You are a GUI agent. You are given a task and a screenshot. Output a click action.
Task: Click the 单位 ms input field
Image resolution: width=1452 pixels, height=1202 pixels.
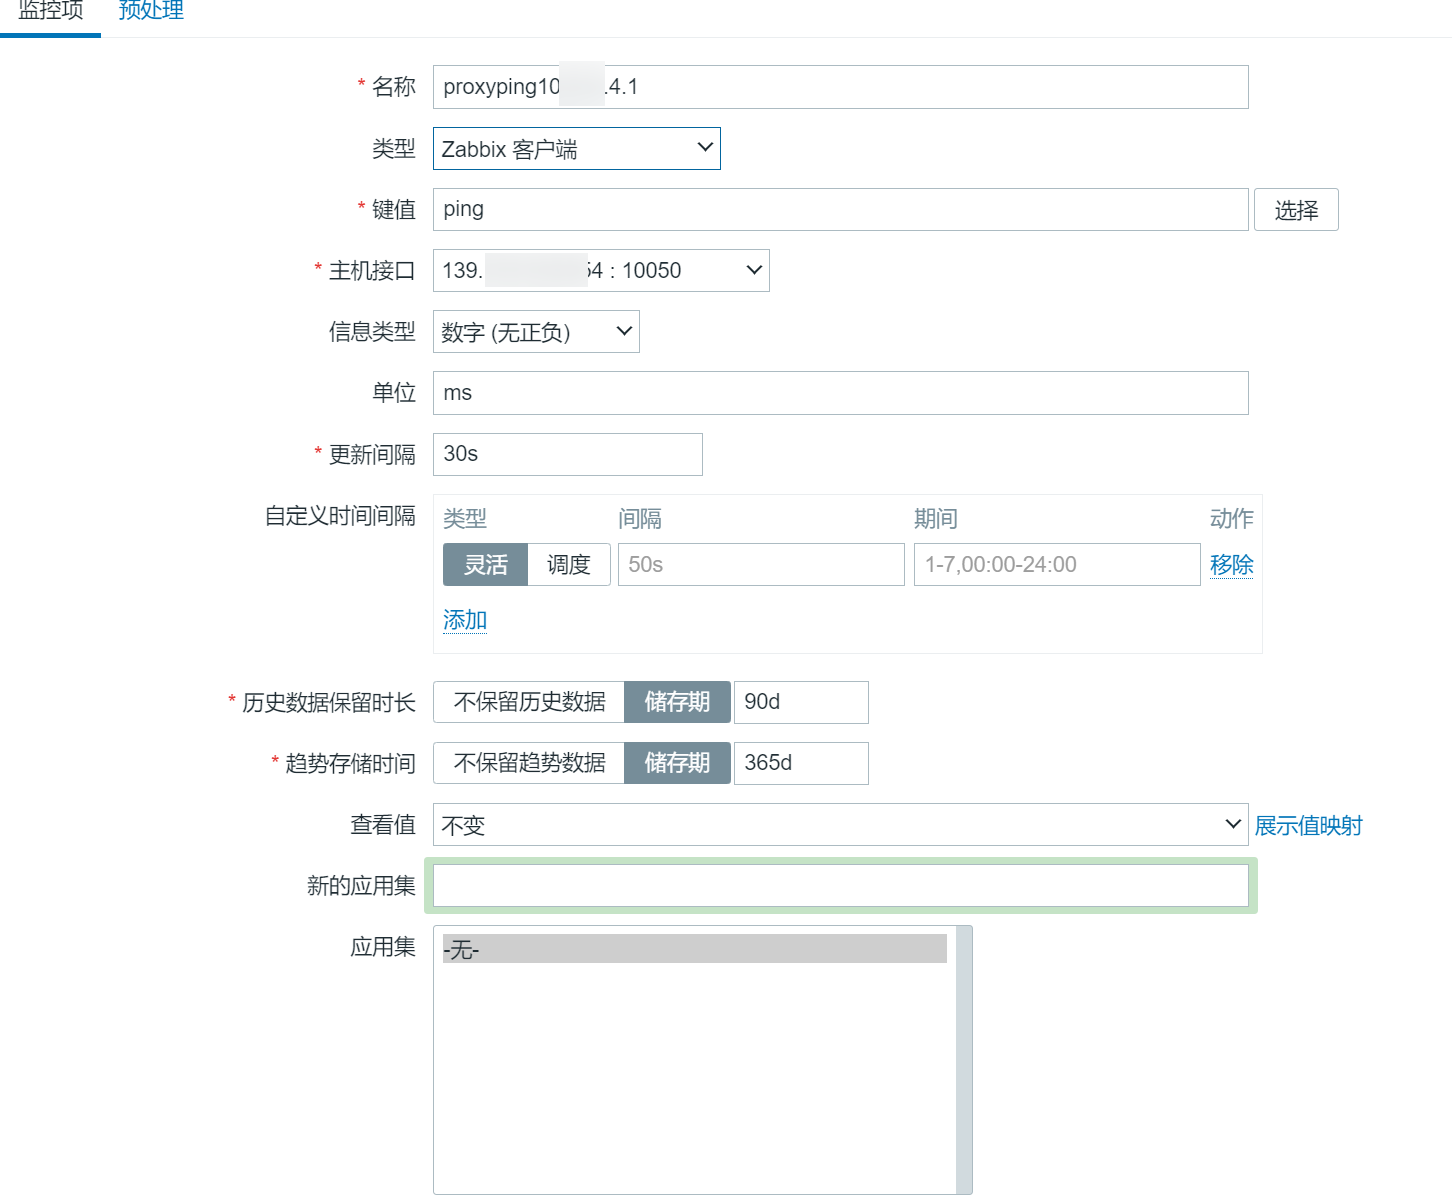click(x=840, y=393)
